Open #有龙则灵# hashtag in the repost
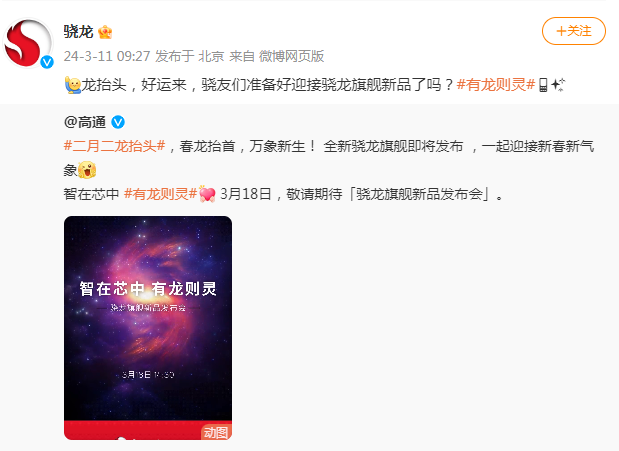Screen dimensions: 619x451 coord(160,194)
